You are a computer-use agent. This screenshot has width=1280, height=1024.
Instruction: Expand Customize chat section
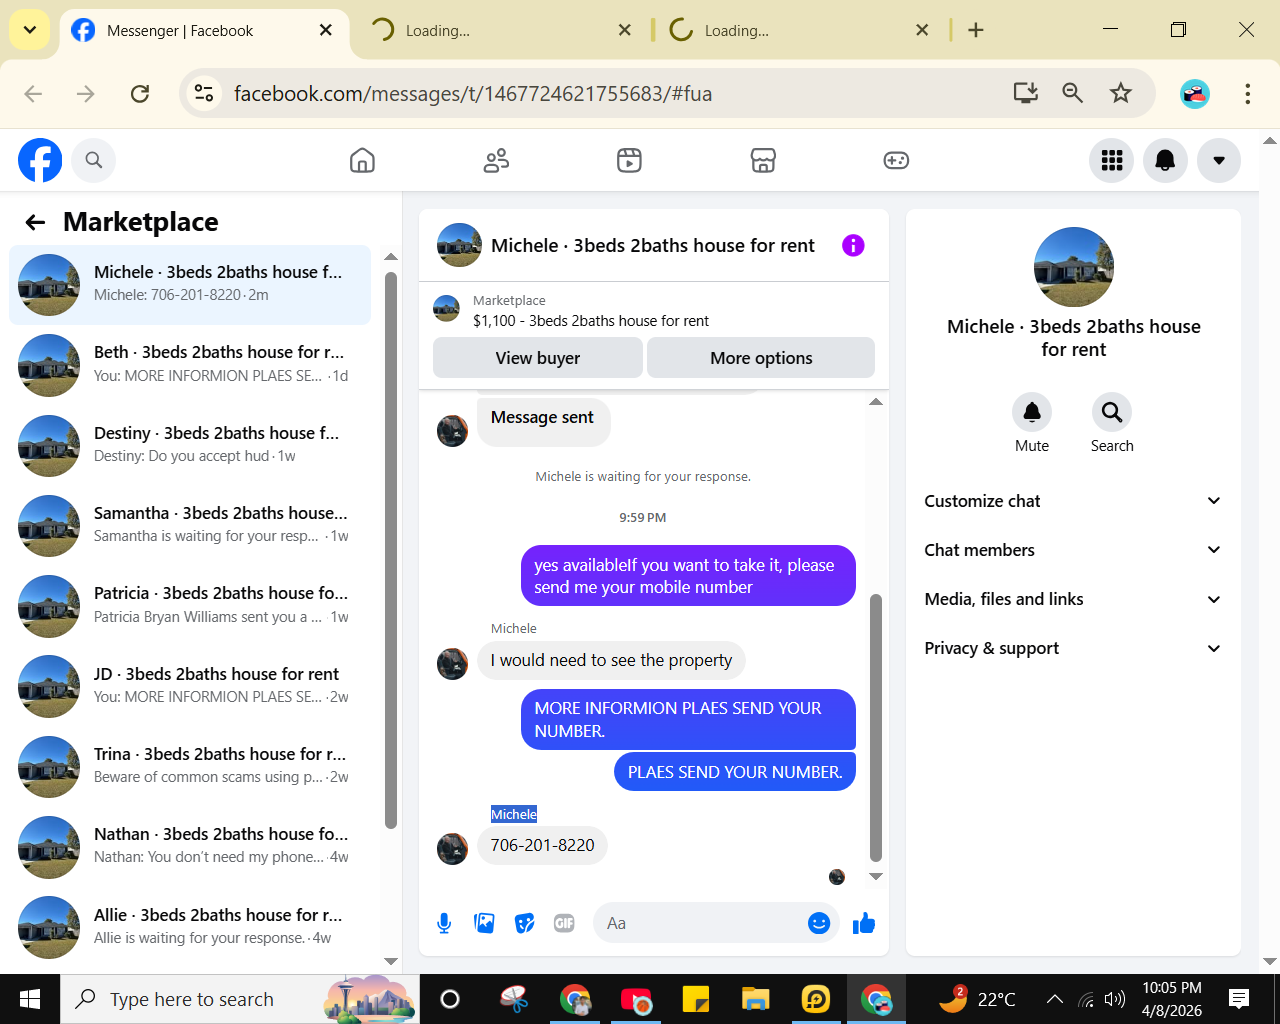(x=1073, y=501)
